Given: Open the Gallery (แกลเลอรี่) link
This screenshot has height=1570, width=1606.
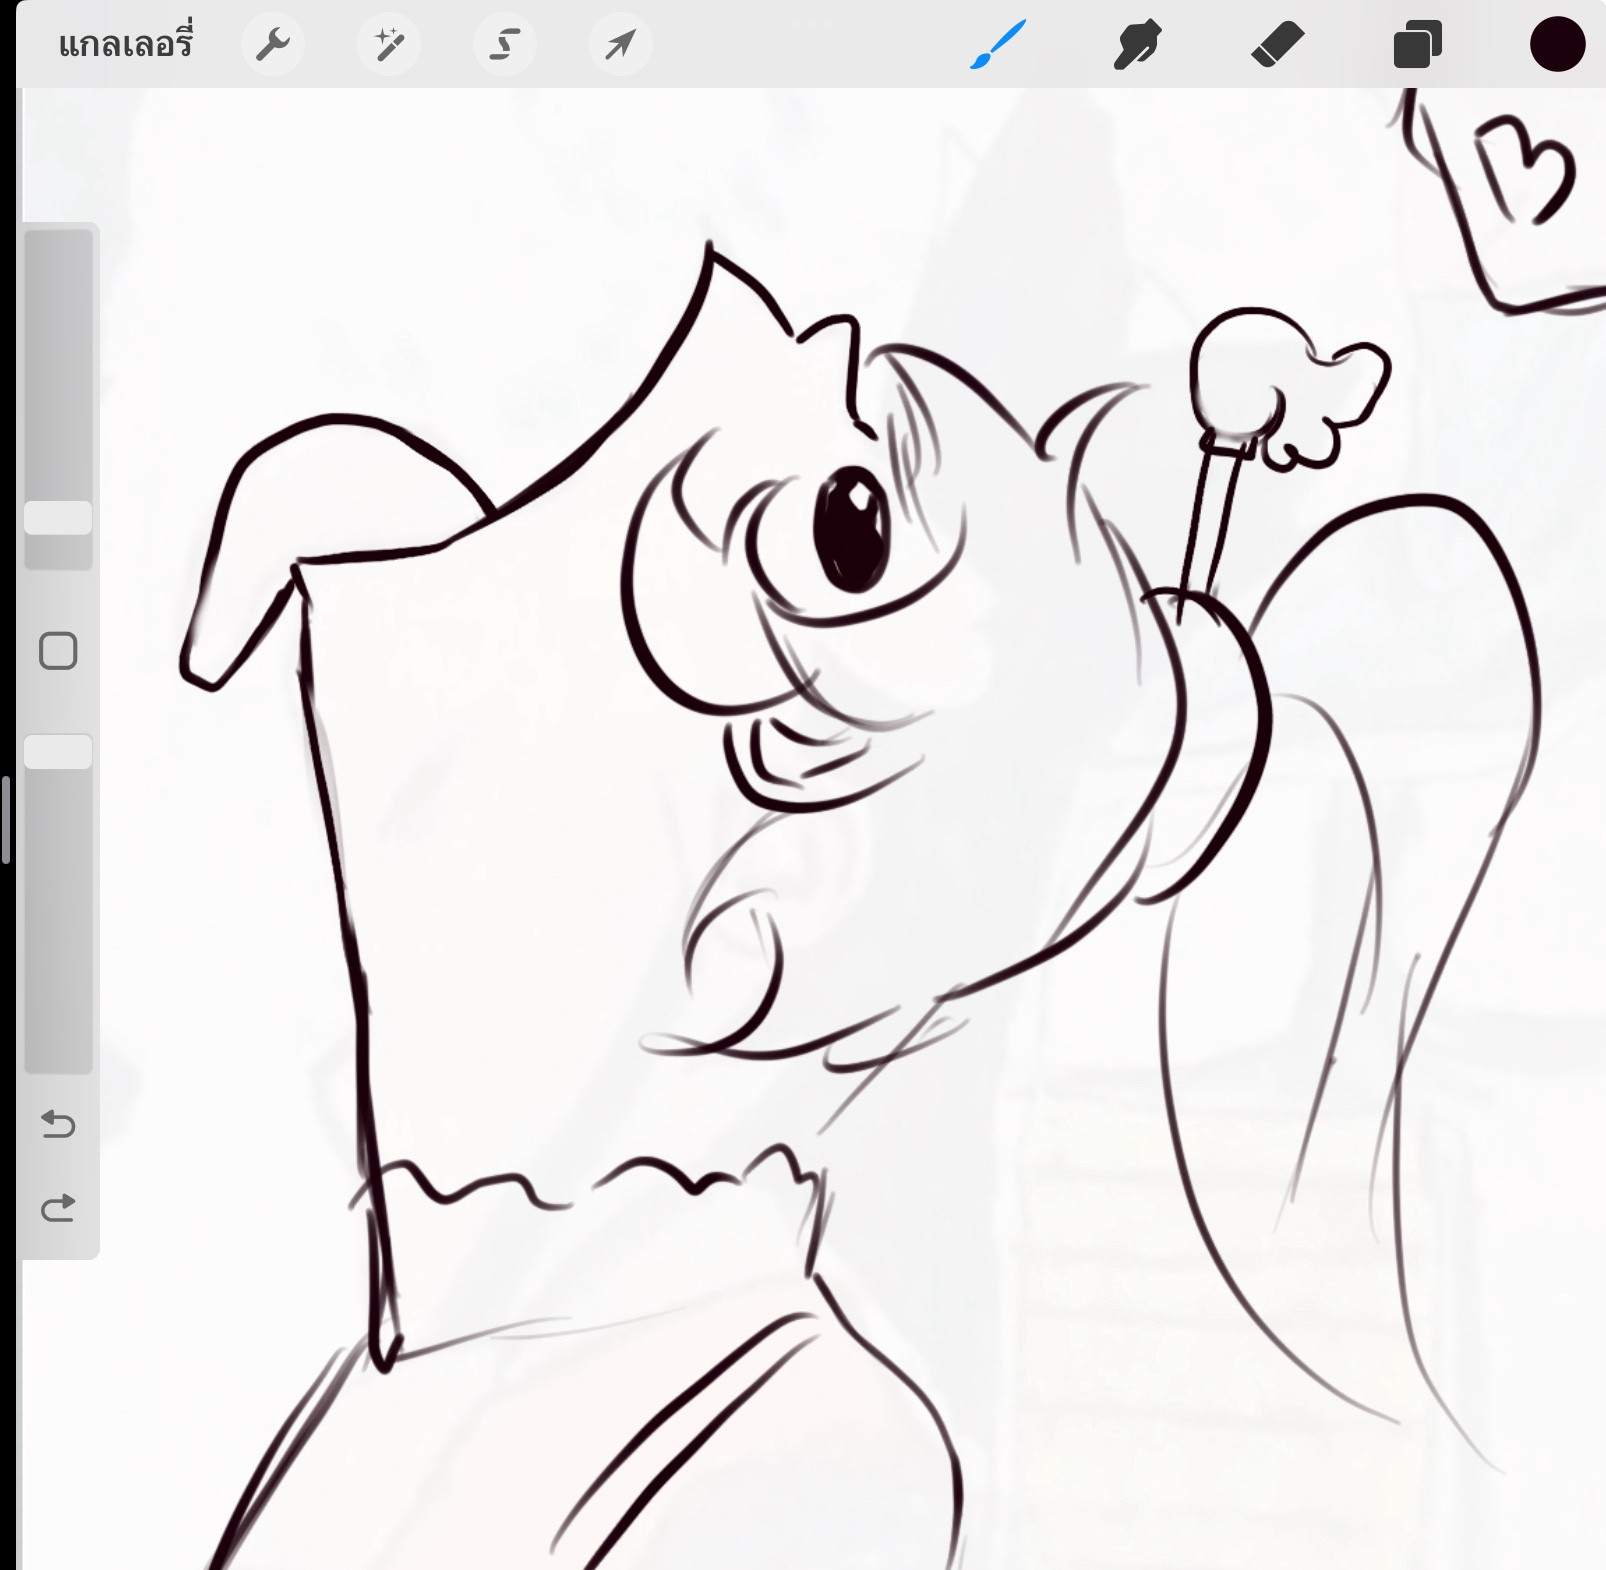Looking at the screenshot, I should tap(125, 45).
